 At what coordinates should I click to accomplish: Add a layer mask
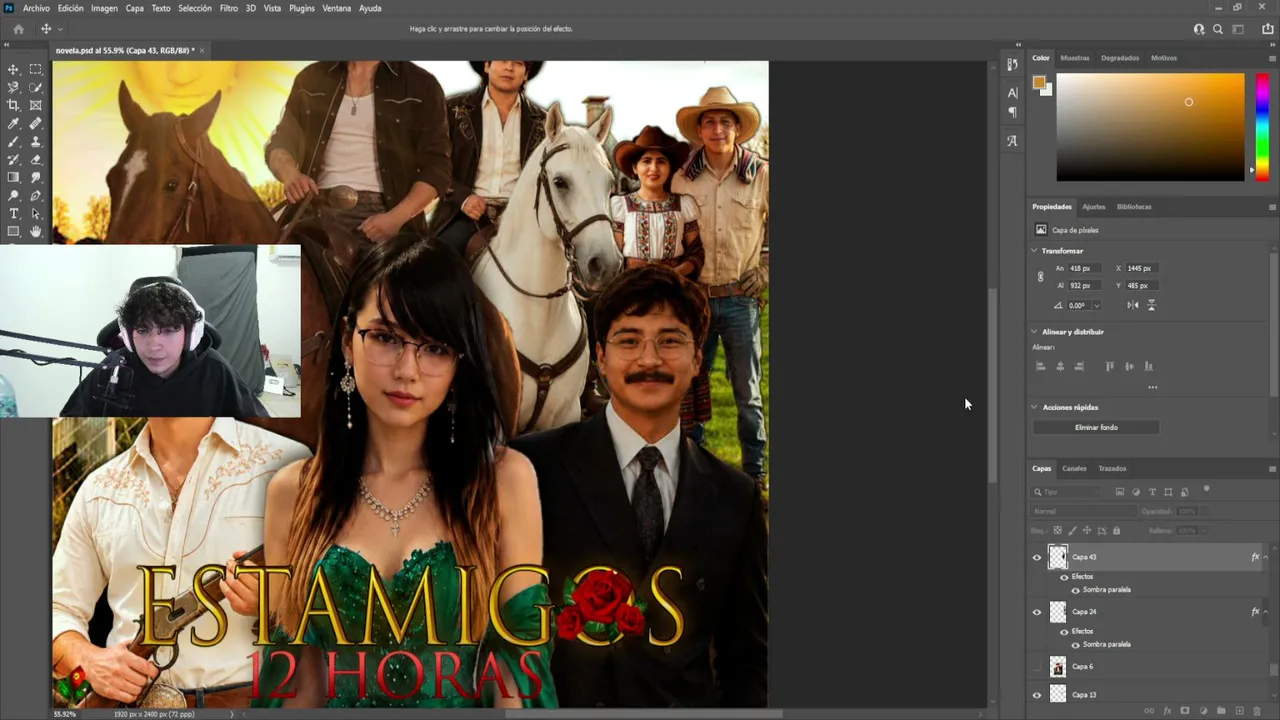point(1185,711)
